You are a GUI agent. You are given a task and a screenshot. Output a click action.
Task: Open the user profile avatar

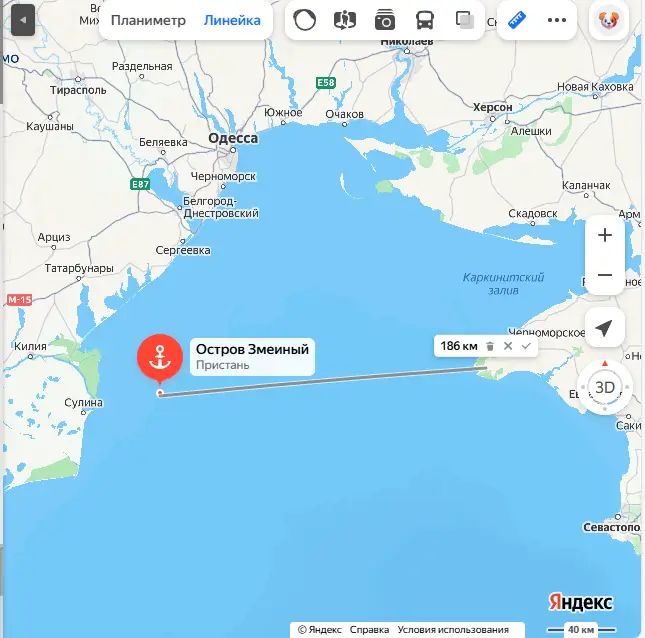(x=609, y=20)
